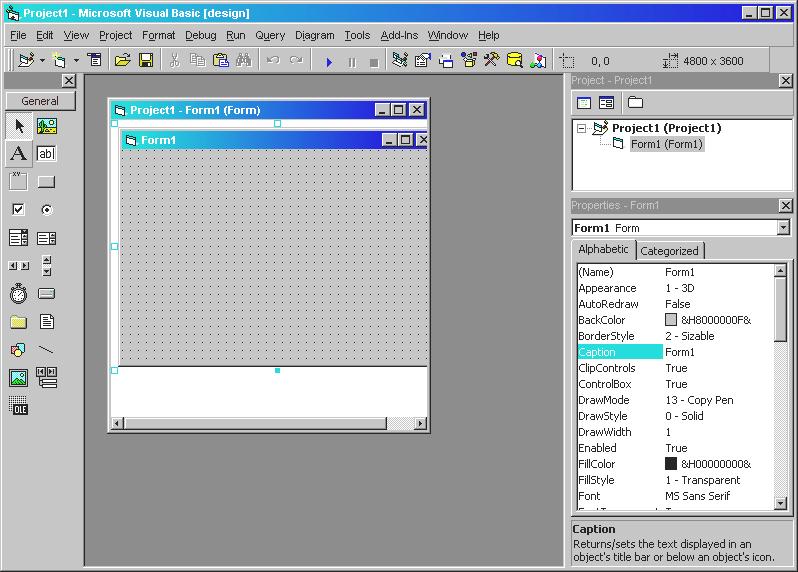This screenshot has width=798, height=572.
Task: Open the Debug menu
Action: click(x=201, y=35)
